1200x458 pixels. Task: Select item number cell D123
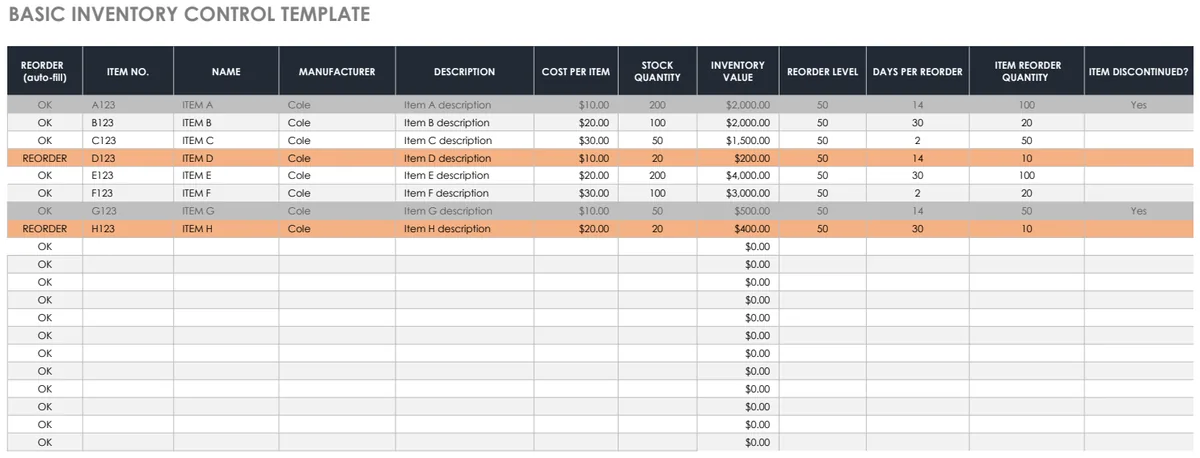pyautogui.click(x=128, y=158)
